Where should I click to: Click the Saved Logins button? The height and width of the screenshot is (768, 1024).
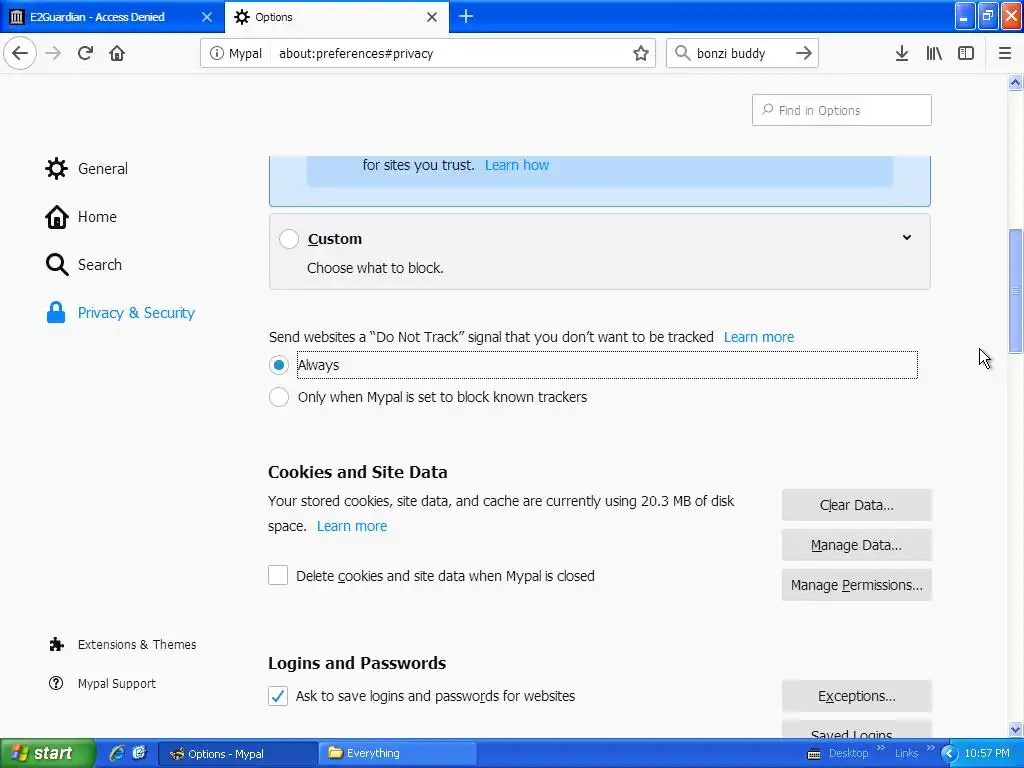[x=856, y=730]
